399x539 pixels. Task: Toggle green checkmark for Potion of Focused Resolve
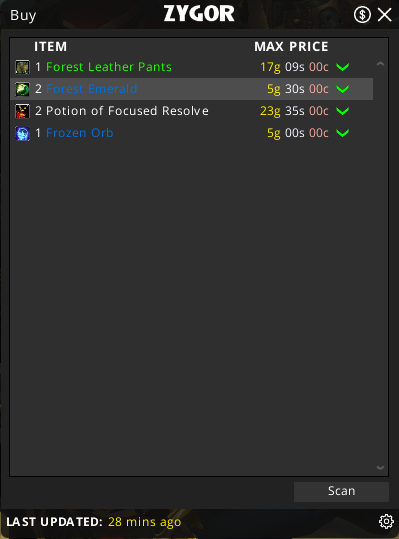[x=343, y=111]
